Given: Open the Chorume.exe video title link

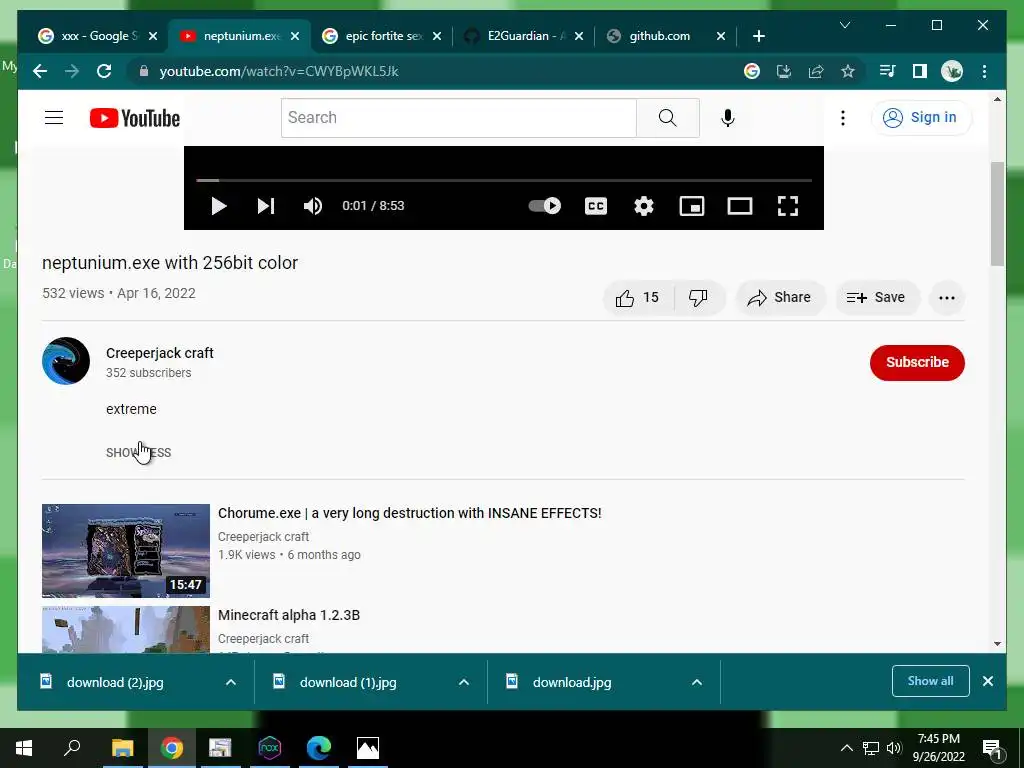Looking at the screenshot, I should tap(409, 513).
